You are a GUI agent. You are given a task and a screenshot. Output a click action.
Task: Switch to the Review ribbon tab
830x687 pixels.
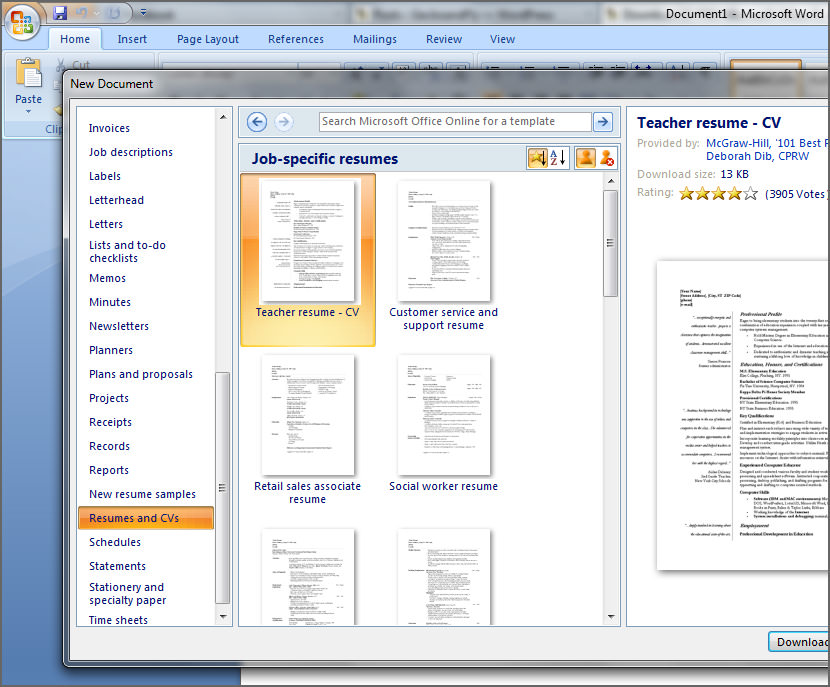[x=444, y=39]
